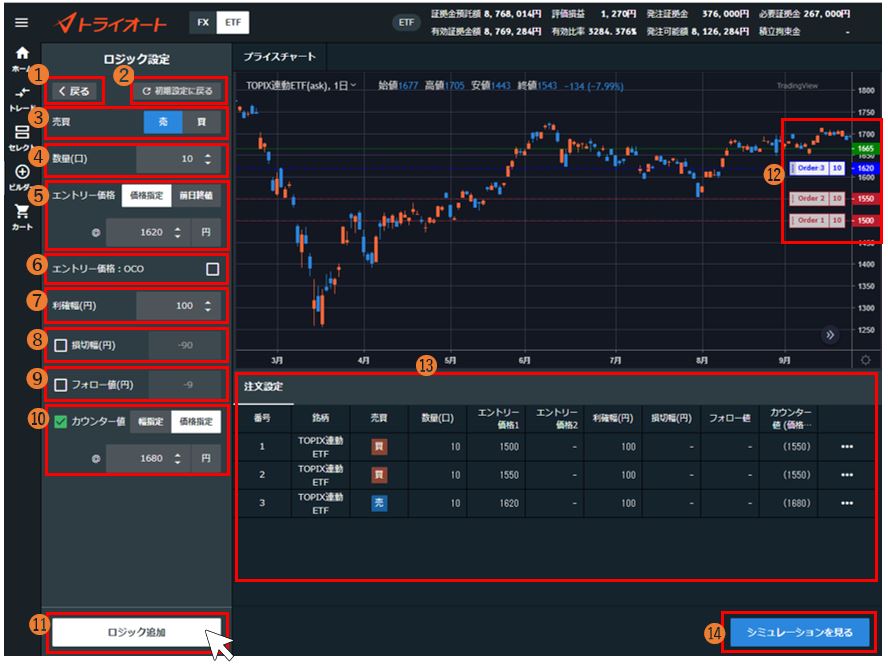Click Order 1 marker on chart
The height and width of the screenshot is (668, 888).
[817, 220]
